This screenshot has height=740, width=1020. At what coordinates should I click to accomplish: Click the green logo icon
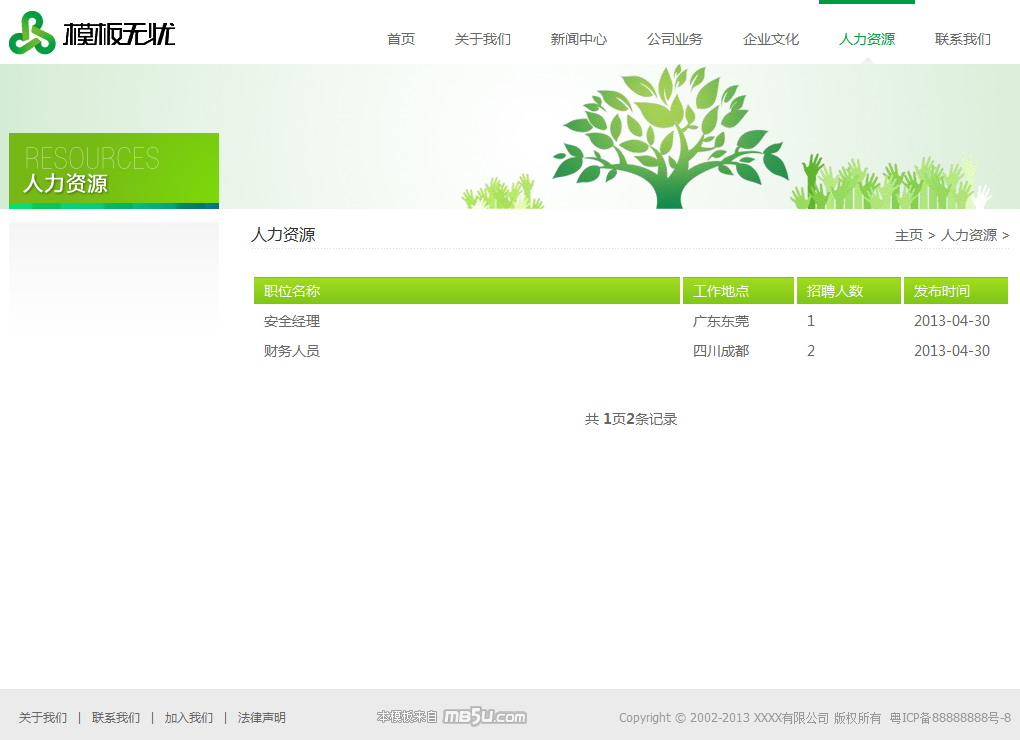click(x=32, y=33)
